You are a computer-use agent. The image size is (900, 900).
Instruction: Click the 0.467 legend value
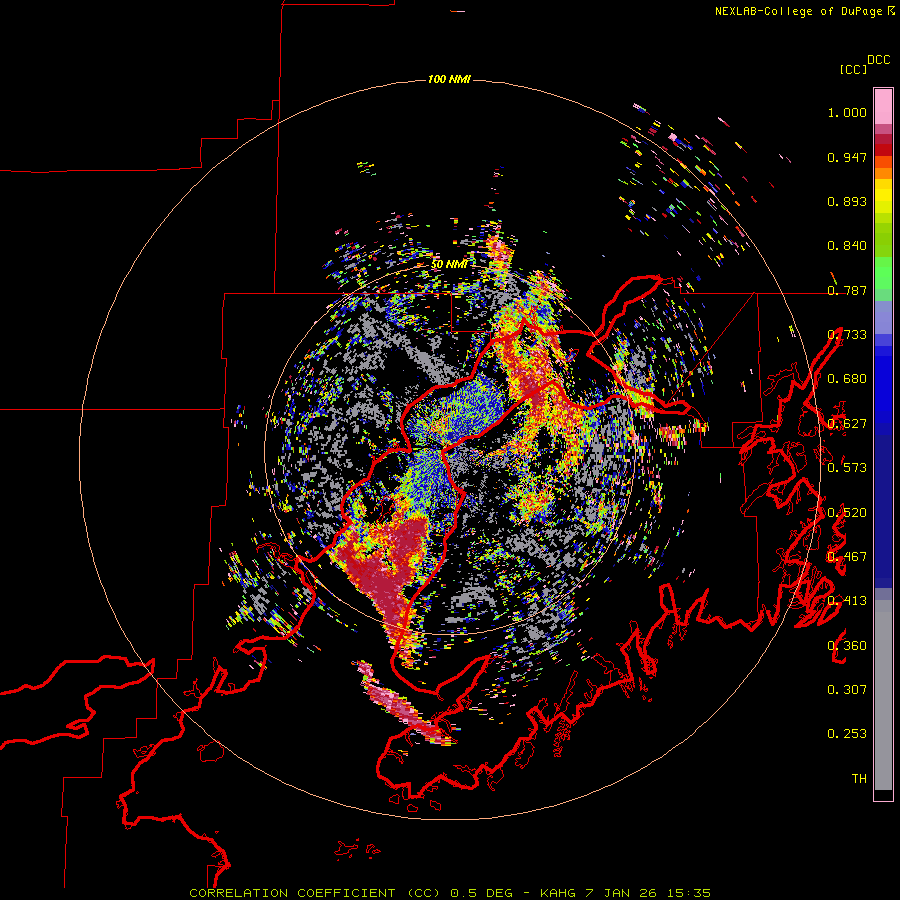pos(847,557)
